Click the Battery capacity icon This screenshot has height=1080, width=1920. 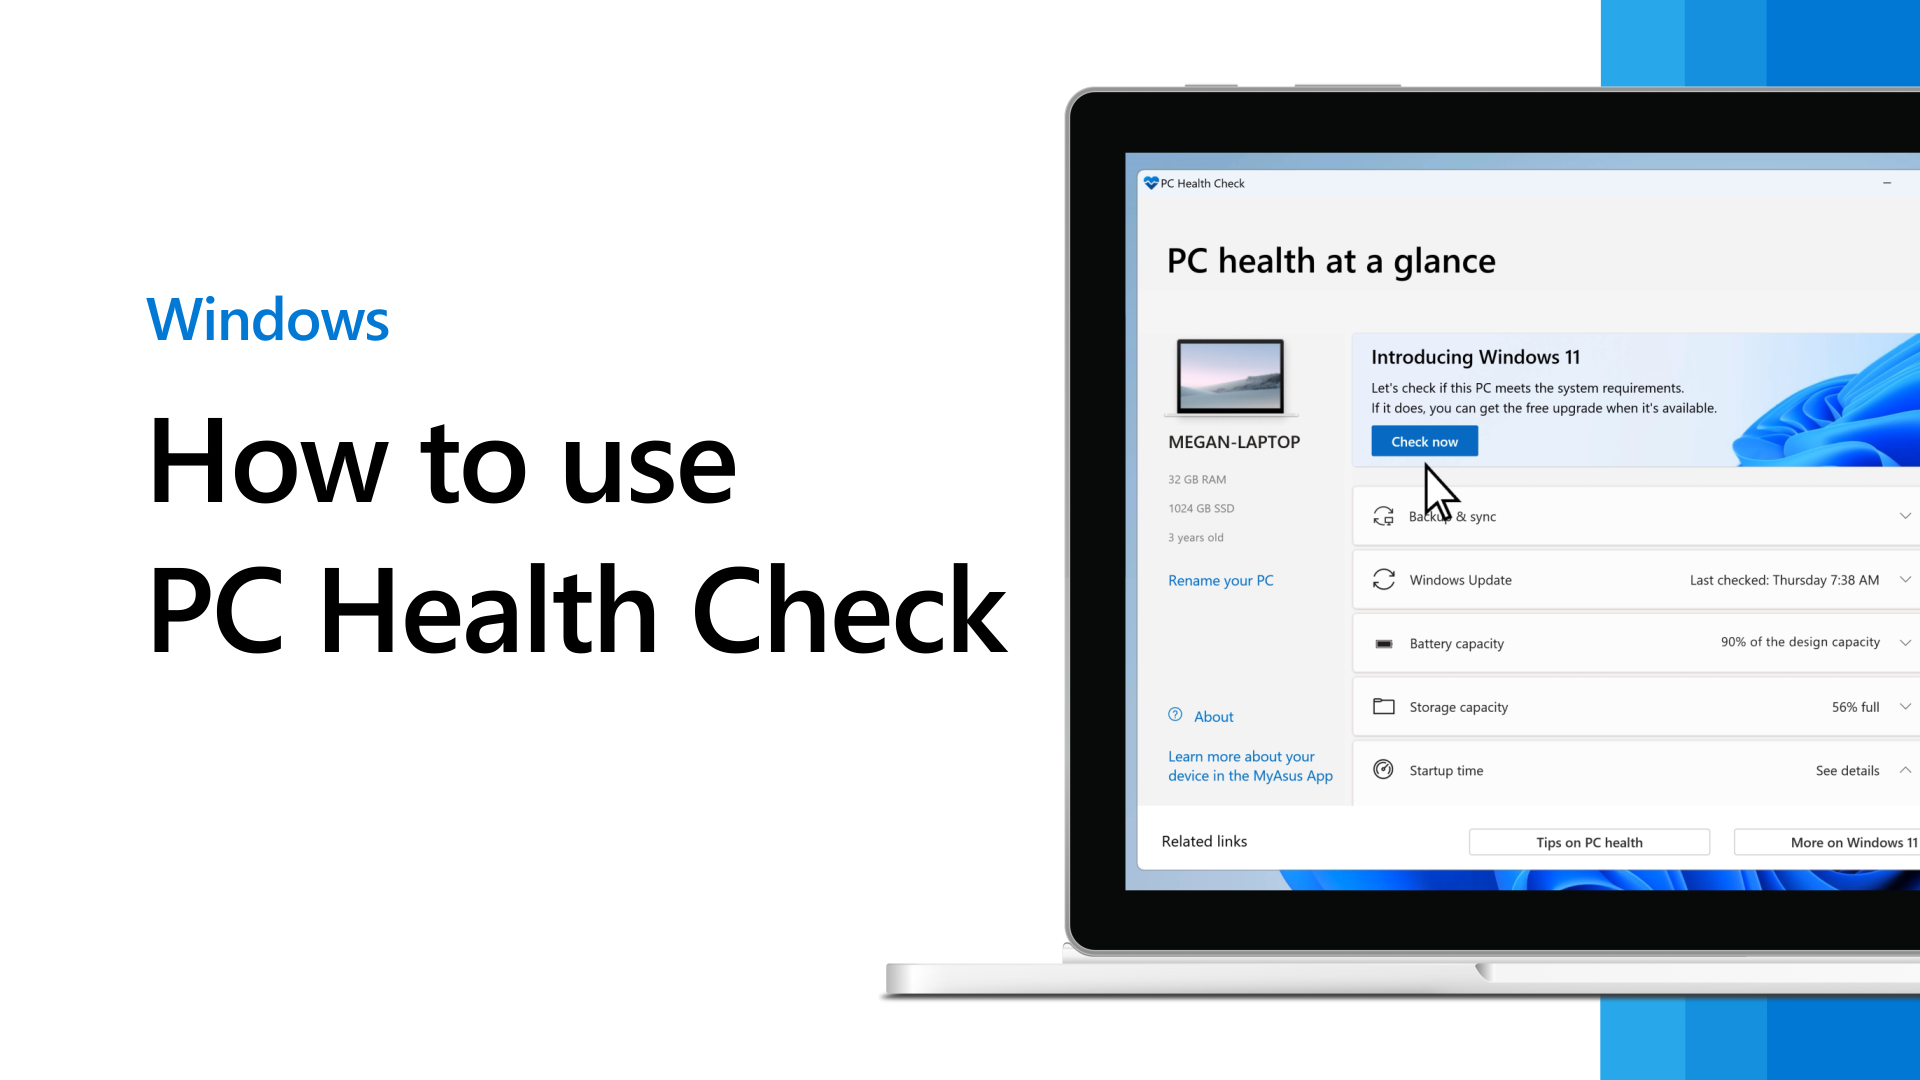(x=1383, y=642)
